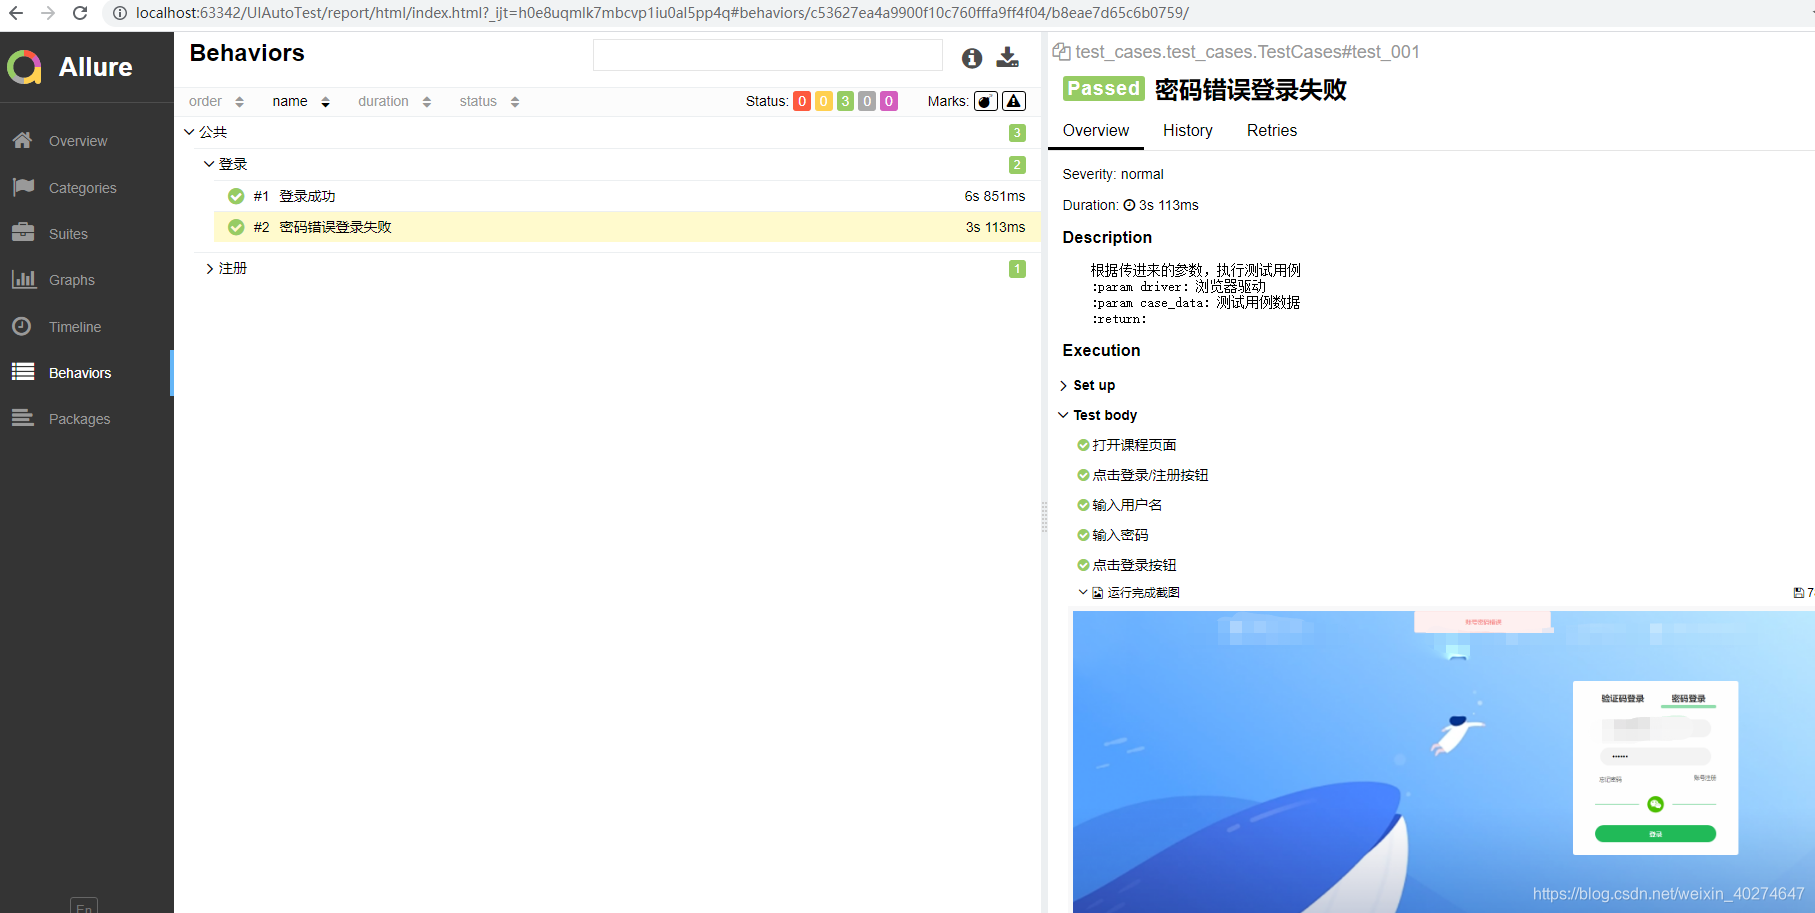Sort by duration column
The width and height of the screenshot is (1815, 913).
395,101
